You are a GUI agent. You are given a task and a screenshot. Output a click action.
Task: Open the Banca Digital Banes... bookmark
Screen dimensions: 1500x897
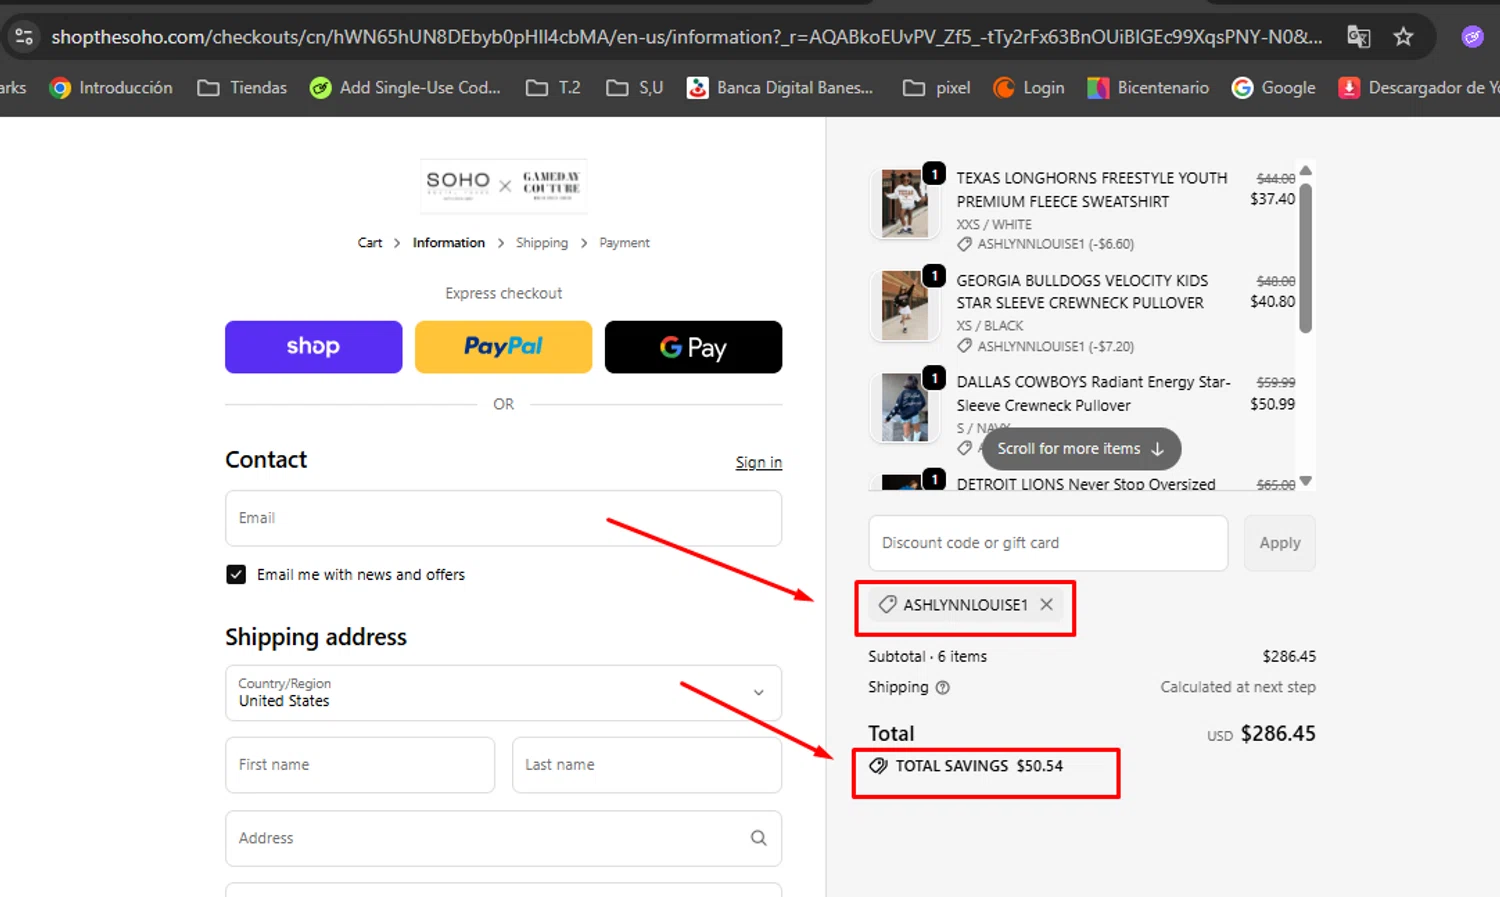point(780,88)
